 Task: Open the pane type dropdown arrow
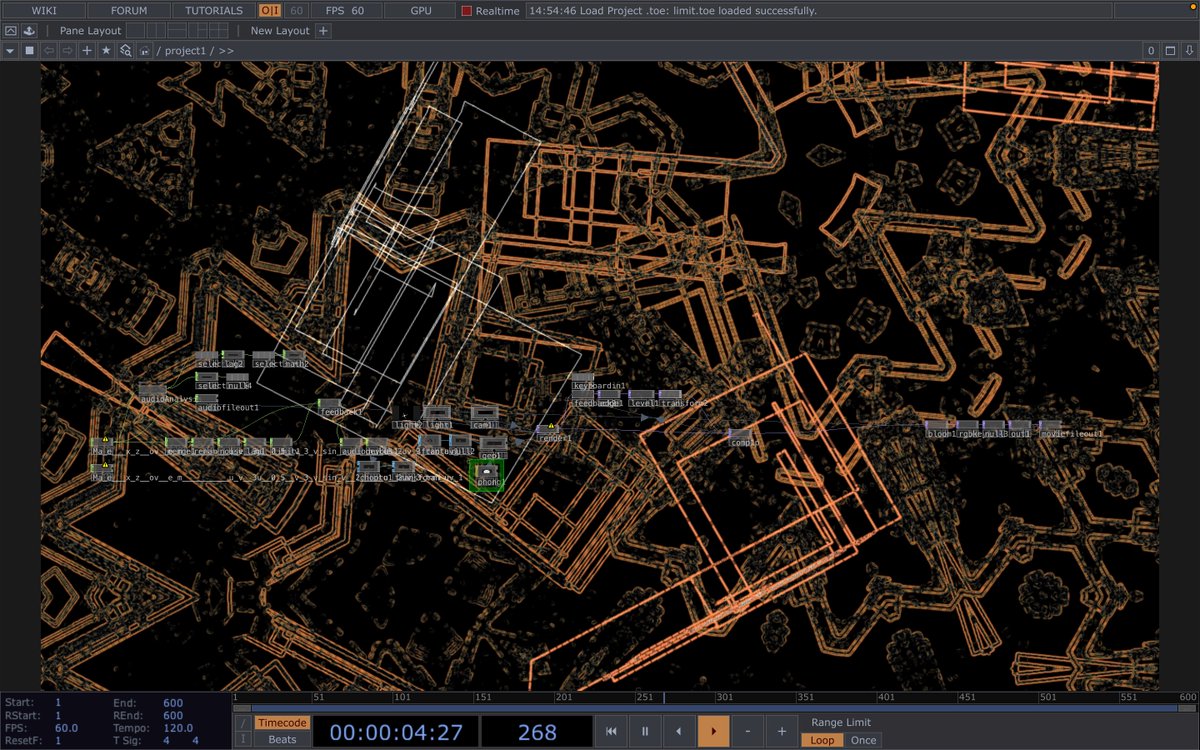[10, 50]
